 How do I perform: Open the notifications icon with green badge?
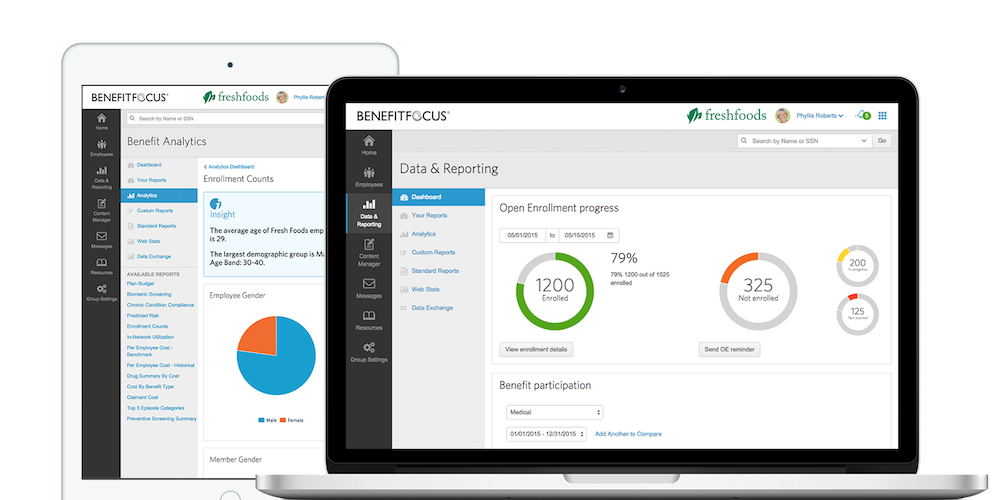862,116
